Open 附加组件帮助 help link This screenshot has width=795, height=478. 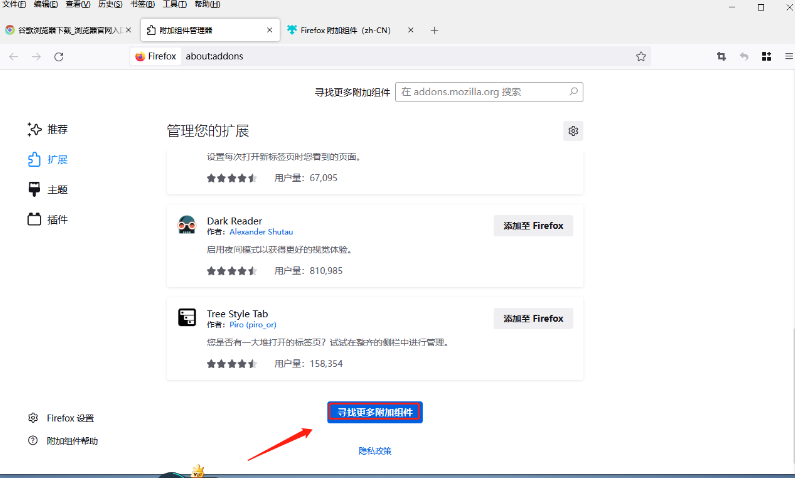tap(62, 441)
